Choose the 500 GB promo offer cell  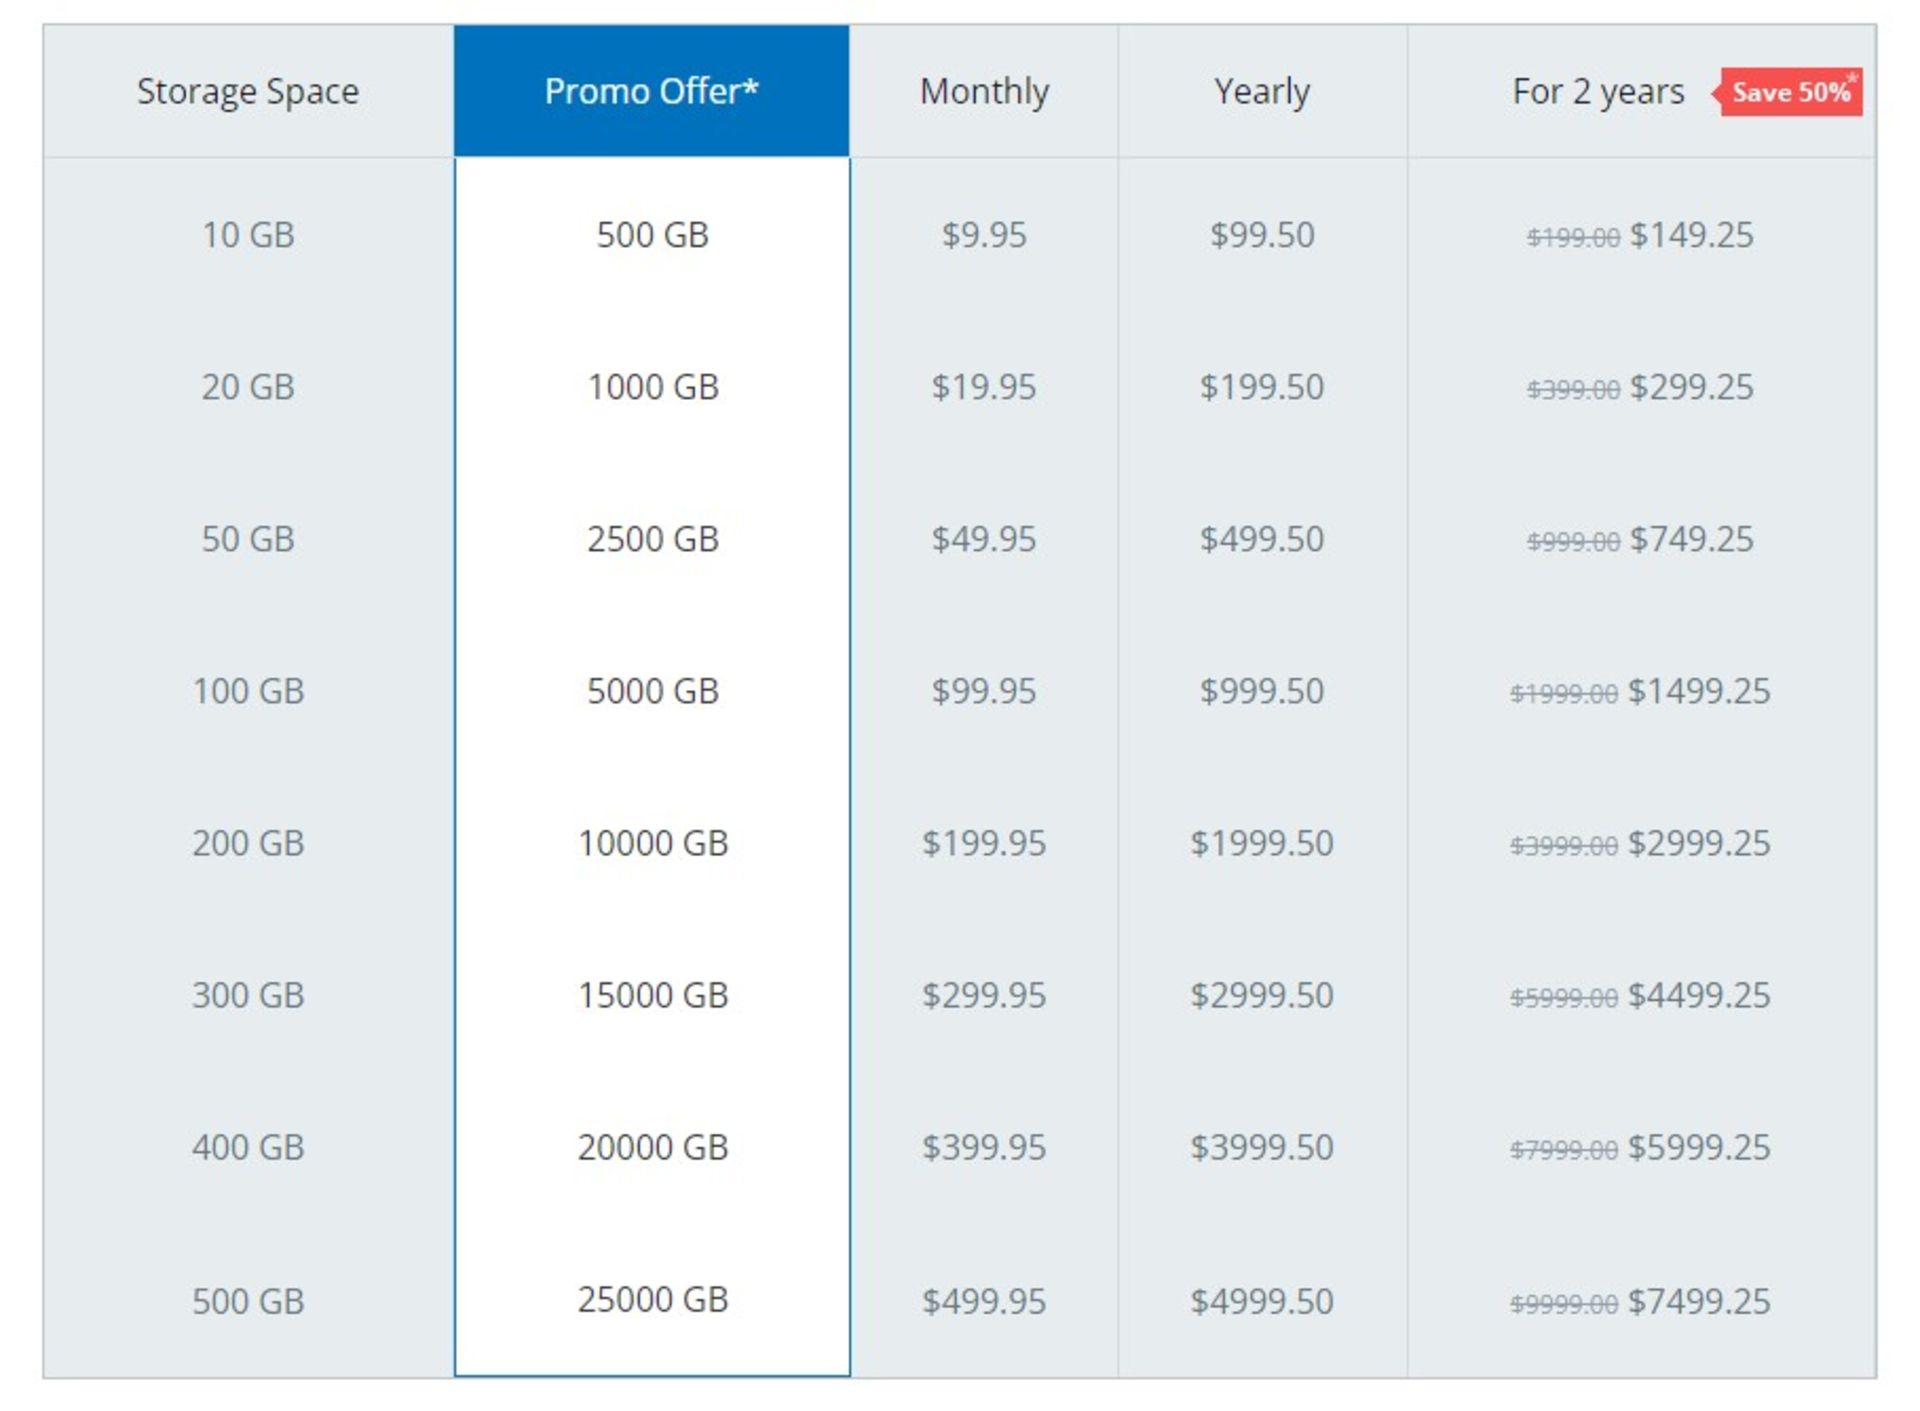[652, 235]
